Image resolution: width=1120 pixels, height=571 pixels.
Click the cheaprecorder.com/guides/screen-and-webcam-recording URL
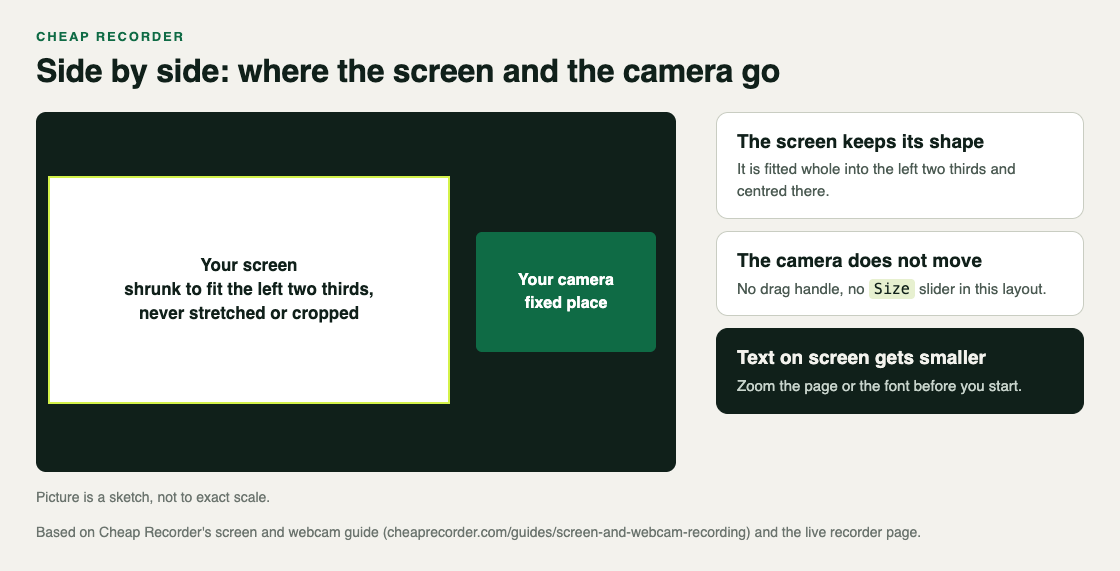point(567,532)
